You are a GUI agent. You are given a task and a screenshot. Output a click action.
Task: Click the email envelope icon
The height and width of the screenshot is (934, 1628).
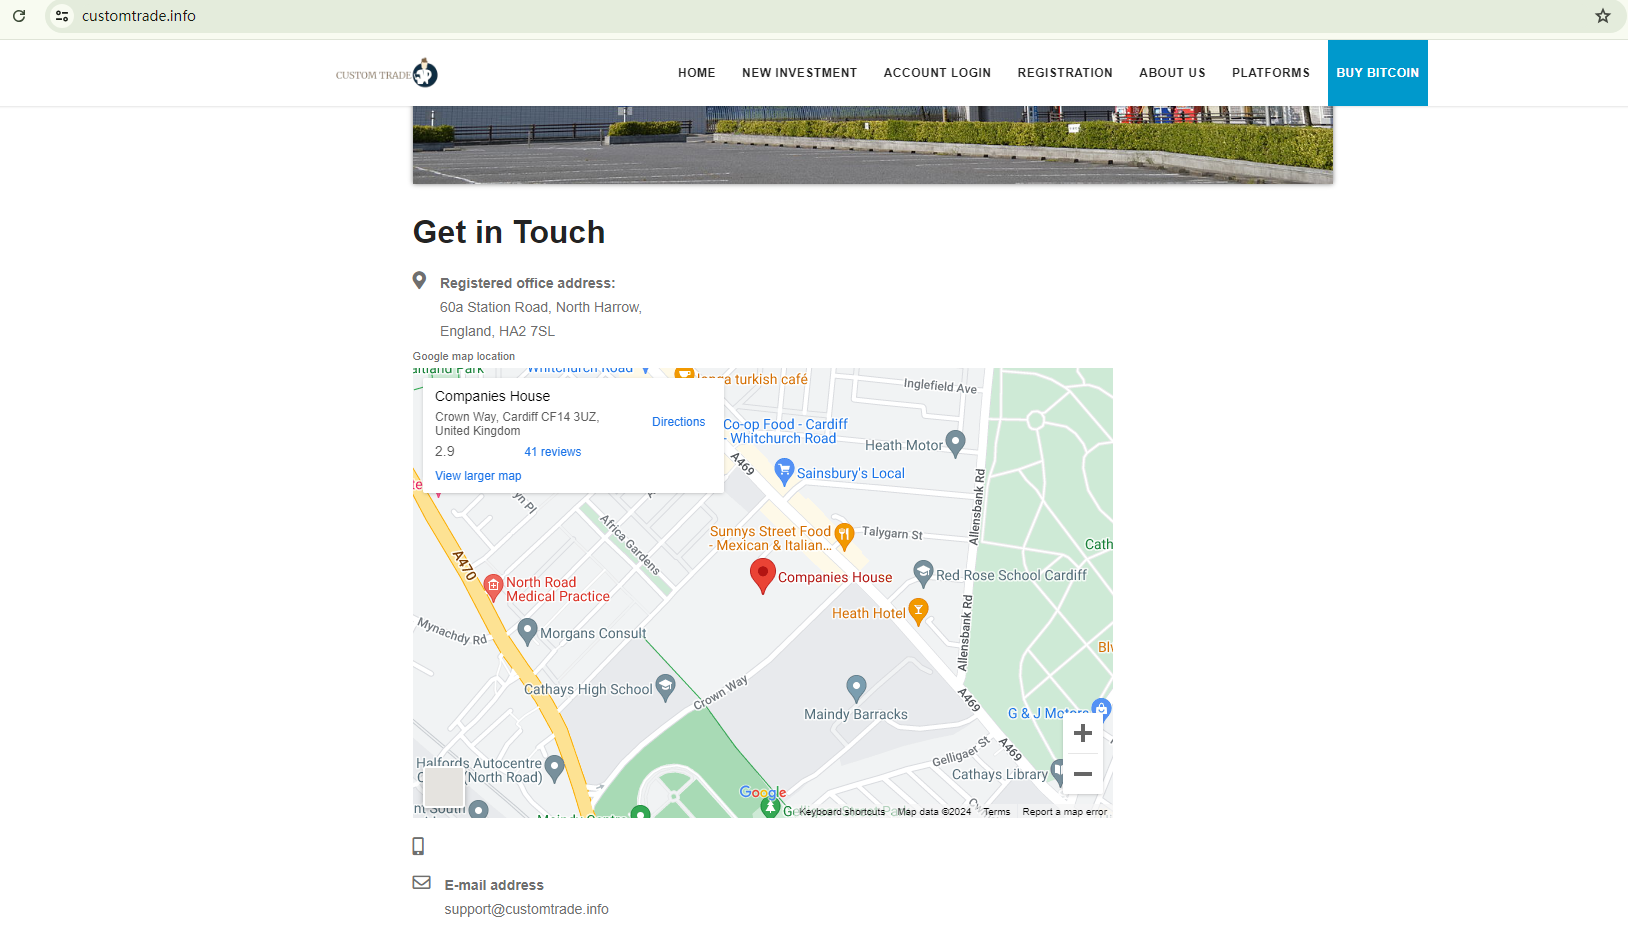422,883
